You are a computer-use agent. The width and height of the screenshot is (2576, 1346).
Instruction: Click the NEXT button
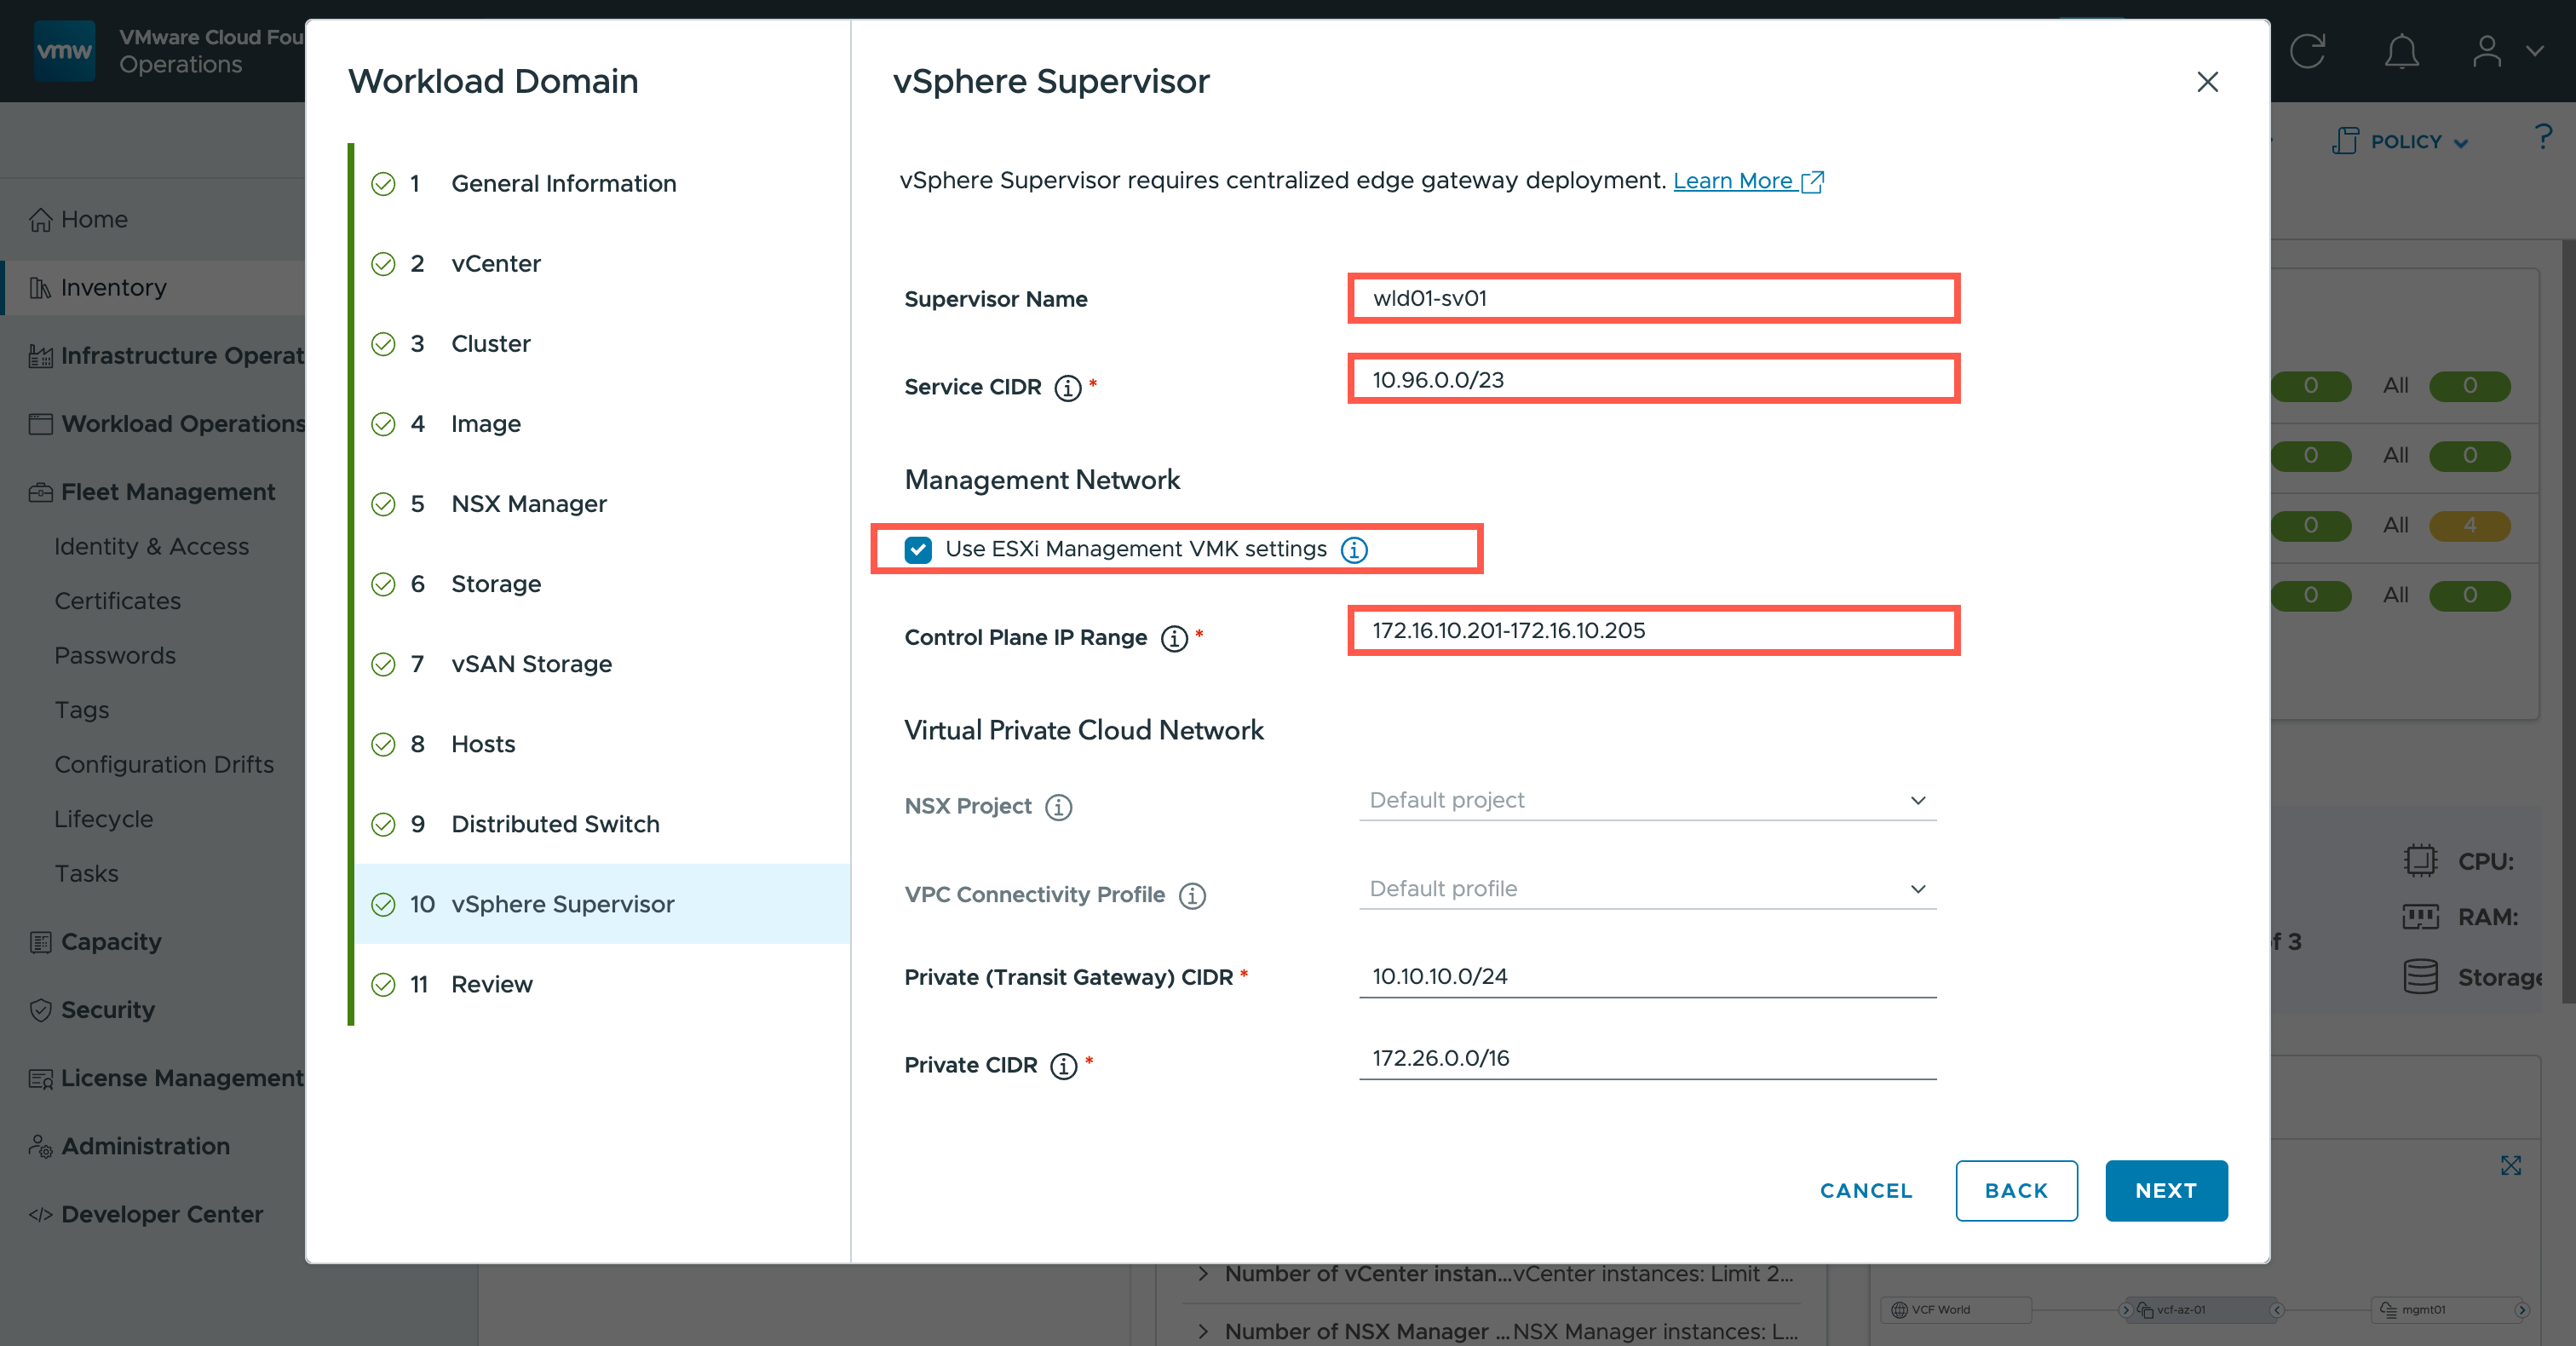point(2165,1190)
